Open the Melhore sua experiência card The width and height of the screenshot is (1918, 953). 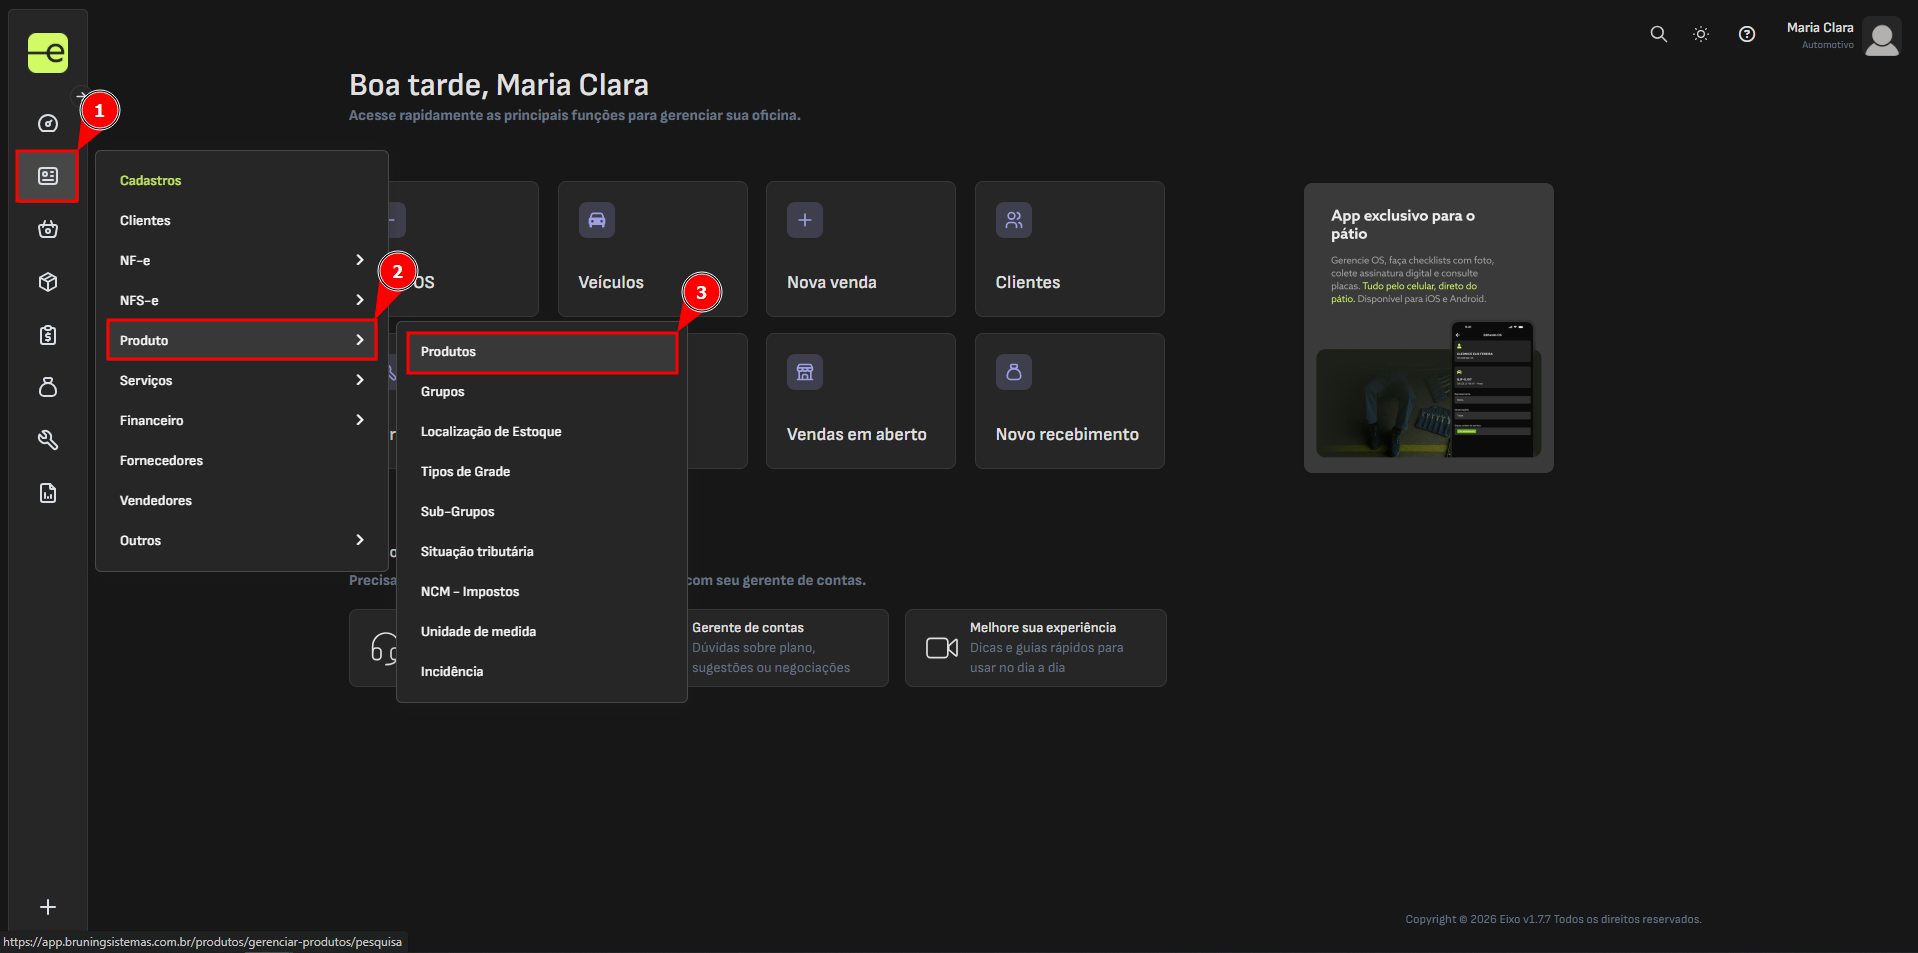click(x=1035, y=648)
